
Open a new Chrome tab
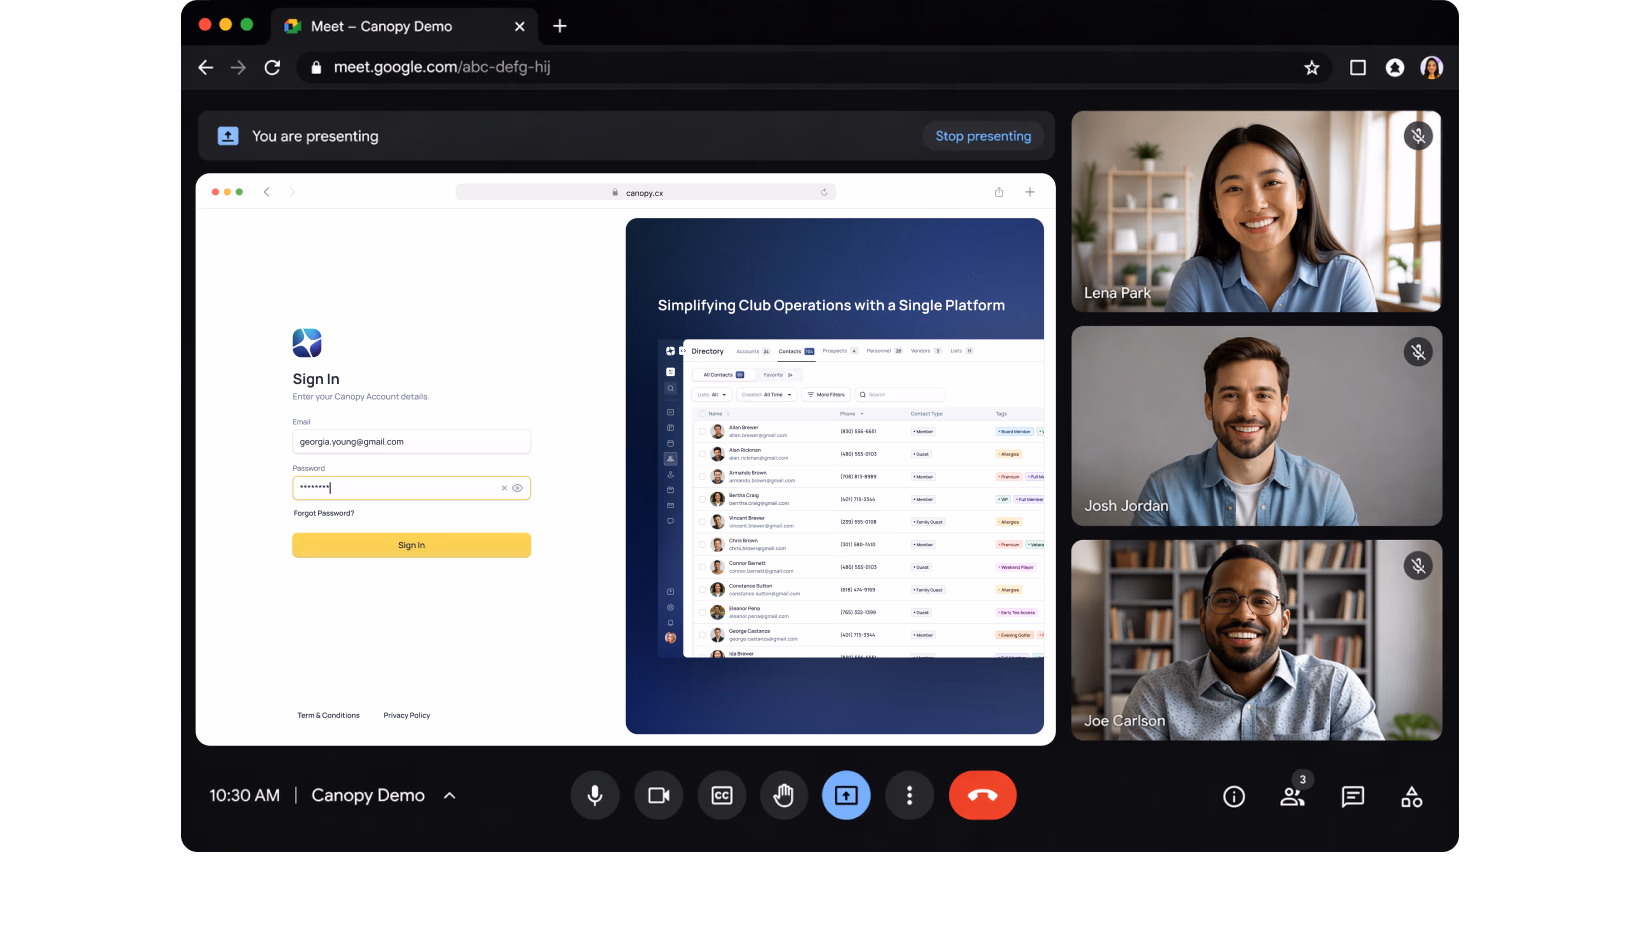coord(560,26)
